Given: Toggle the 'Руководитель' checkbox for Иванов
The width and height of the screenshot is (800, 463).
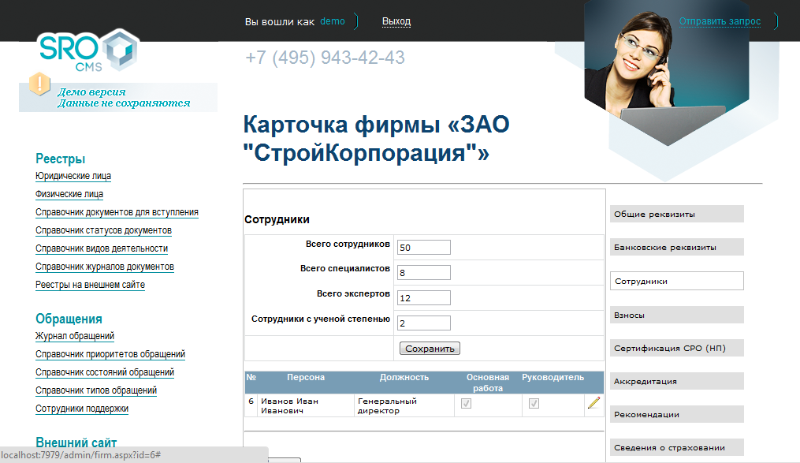Looking at the screenshot, I should pos(534,403).
